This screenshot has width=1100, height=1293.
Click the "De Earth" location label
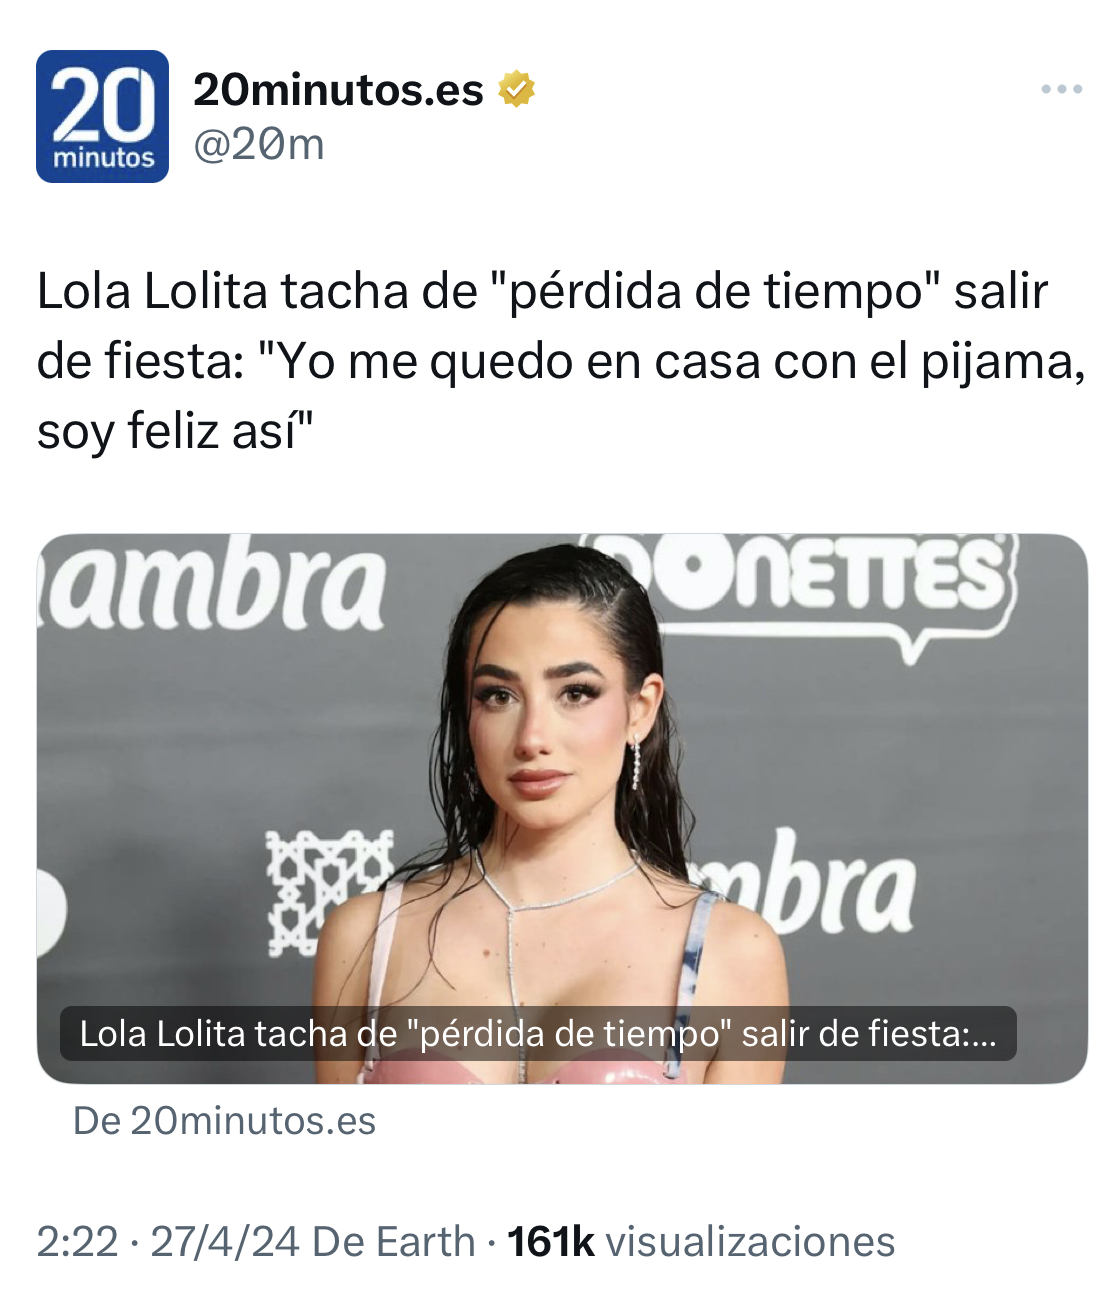click(393, 1241)
